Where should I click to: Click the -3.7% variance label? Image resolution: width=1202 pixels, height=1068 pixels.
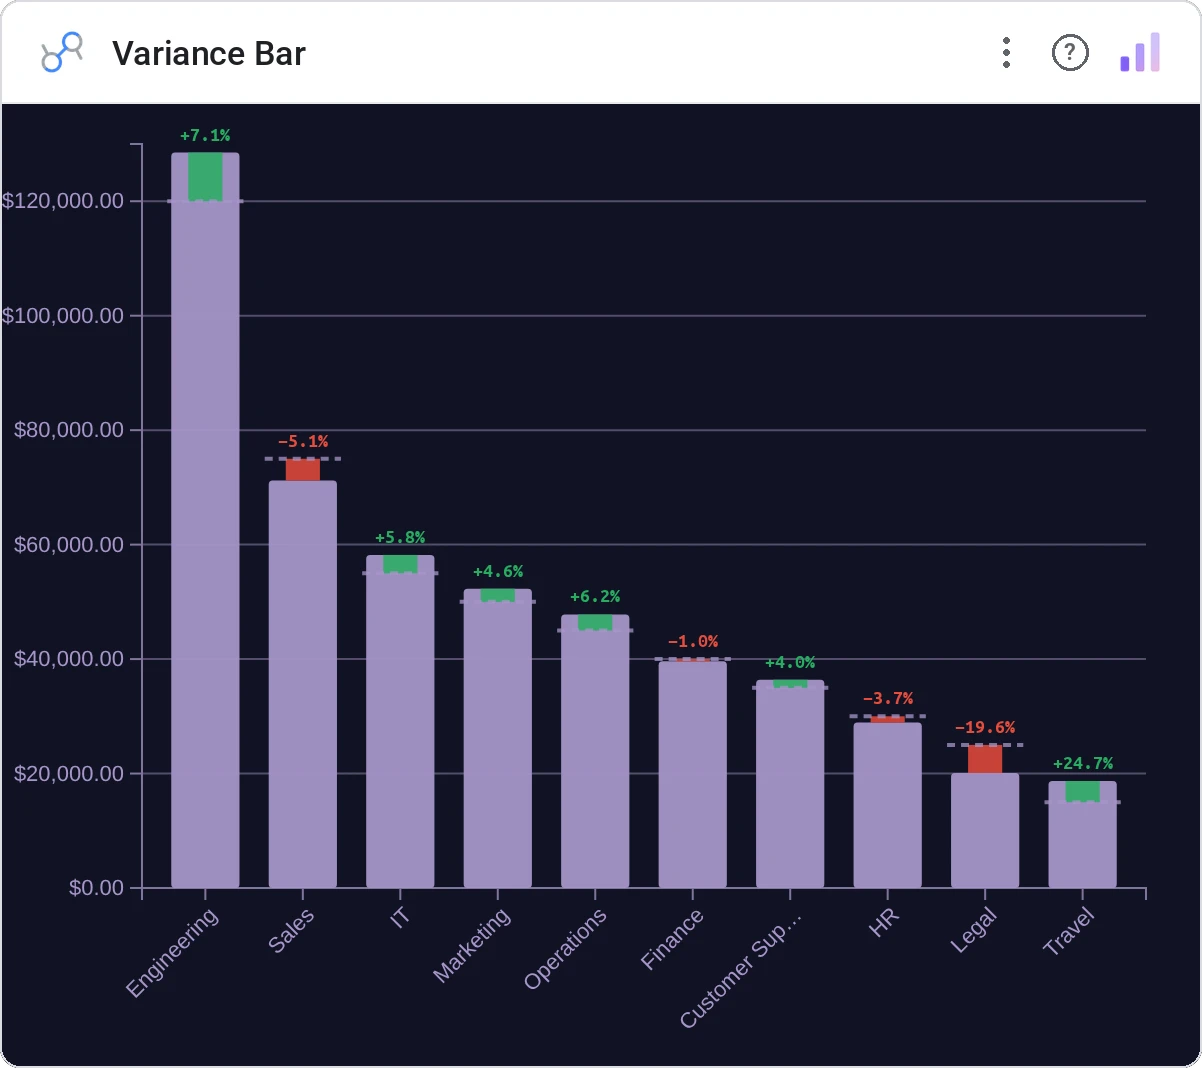[888, 699]
